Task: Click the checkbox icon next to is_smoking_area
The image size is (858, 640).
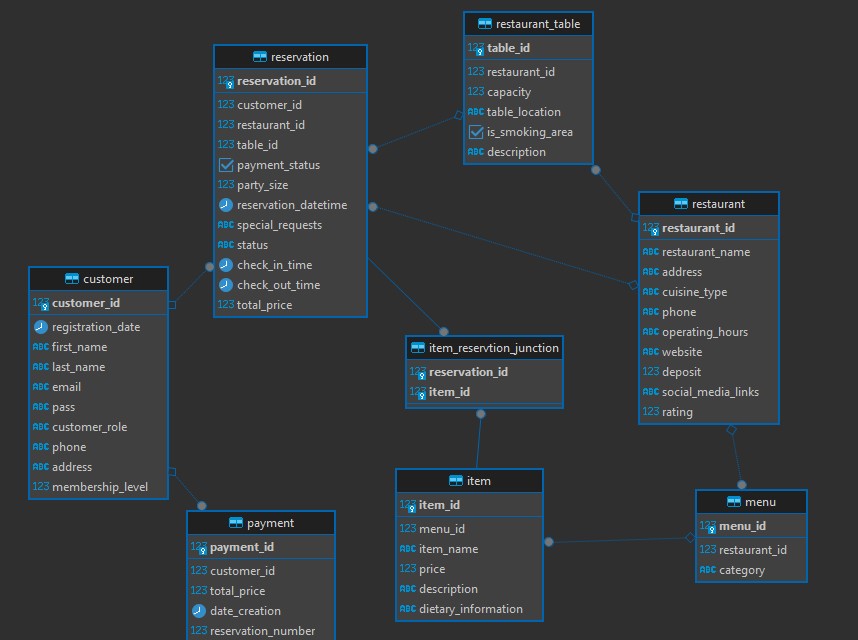Action: pos(476,132)
